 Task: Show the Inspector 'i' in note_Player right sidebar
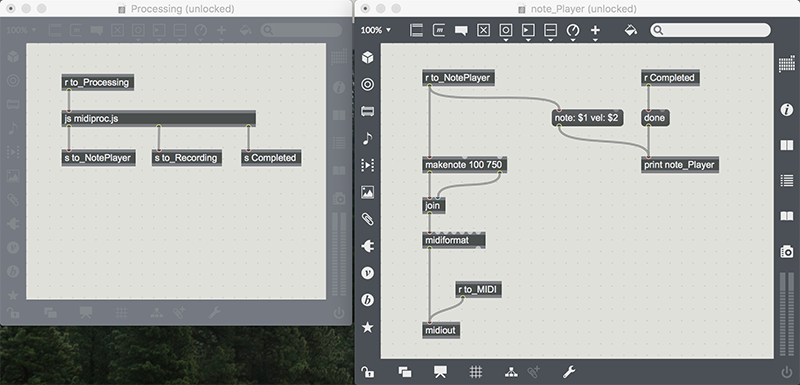click(x=787, y=110)
